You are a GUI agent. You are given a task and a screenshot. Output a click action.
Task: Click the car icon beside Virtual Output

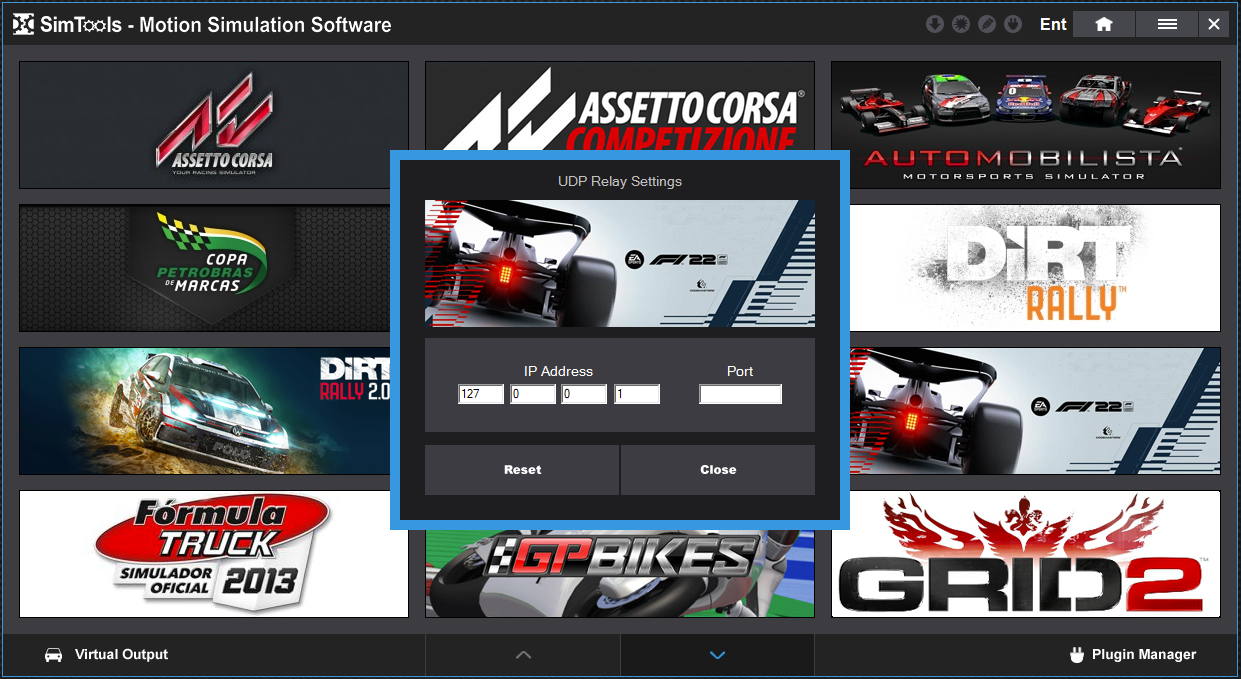(54, 655)
